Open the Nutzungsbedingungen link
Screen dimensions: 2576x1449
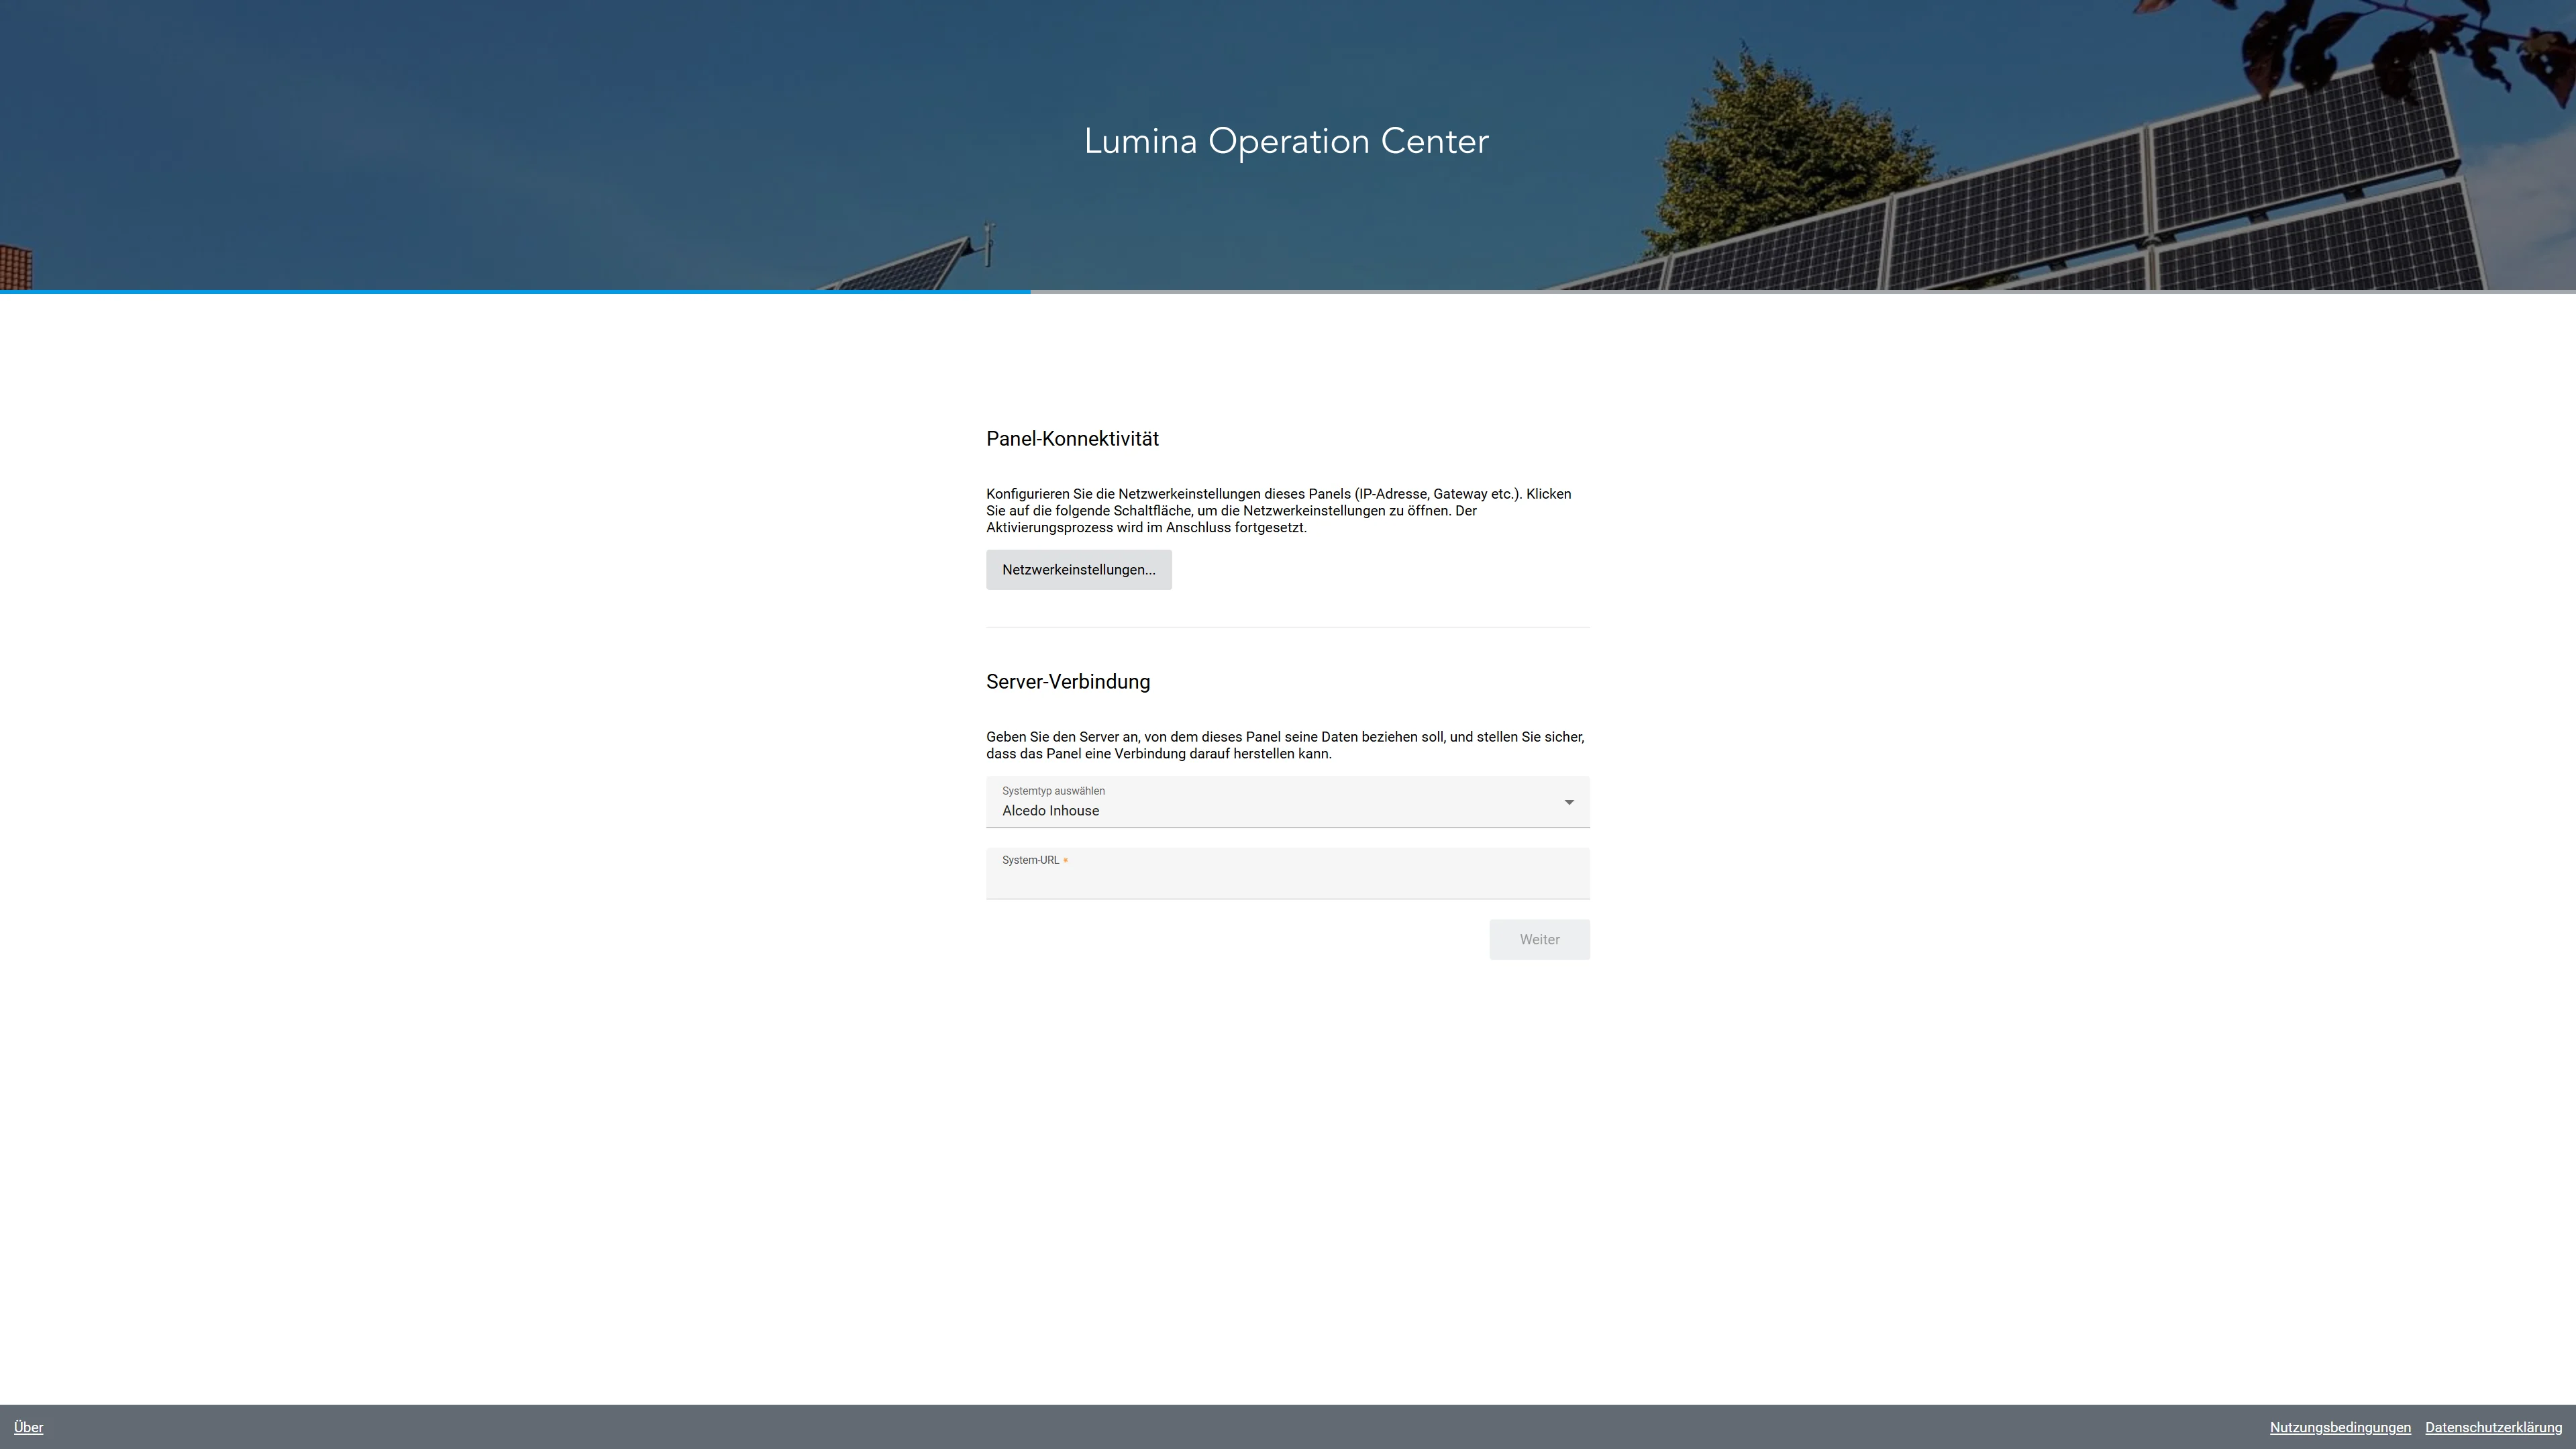tap(2340, 1427)
